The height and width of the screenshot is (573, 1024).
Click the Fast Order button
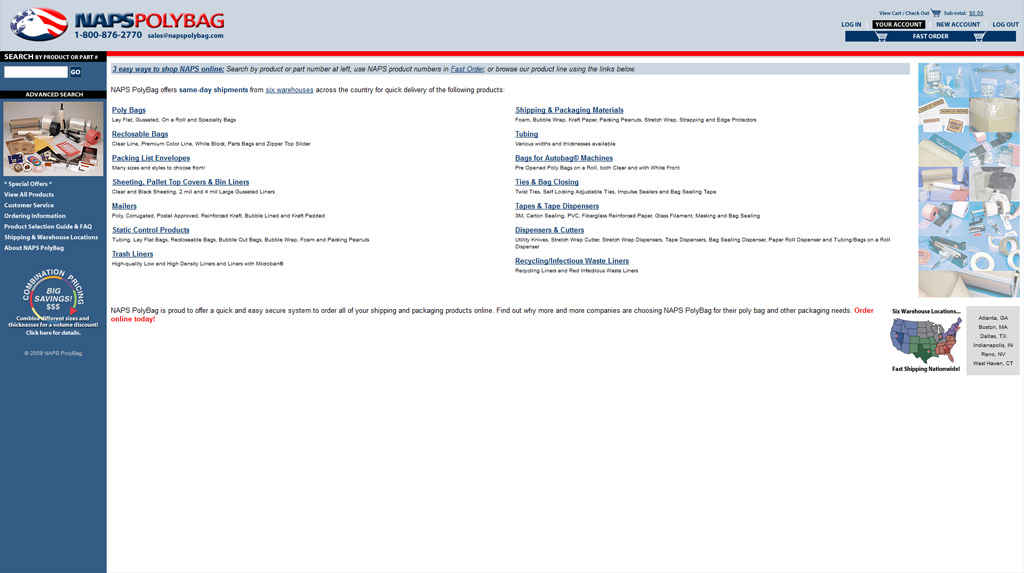930,37
